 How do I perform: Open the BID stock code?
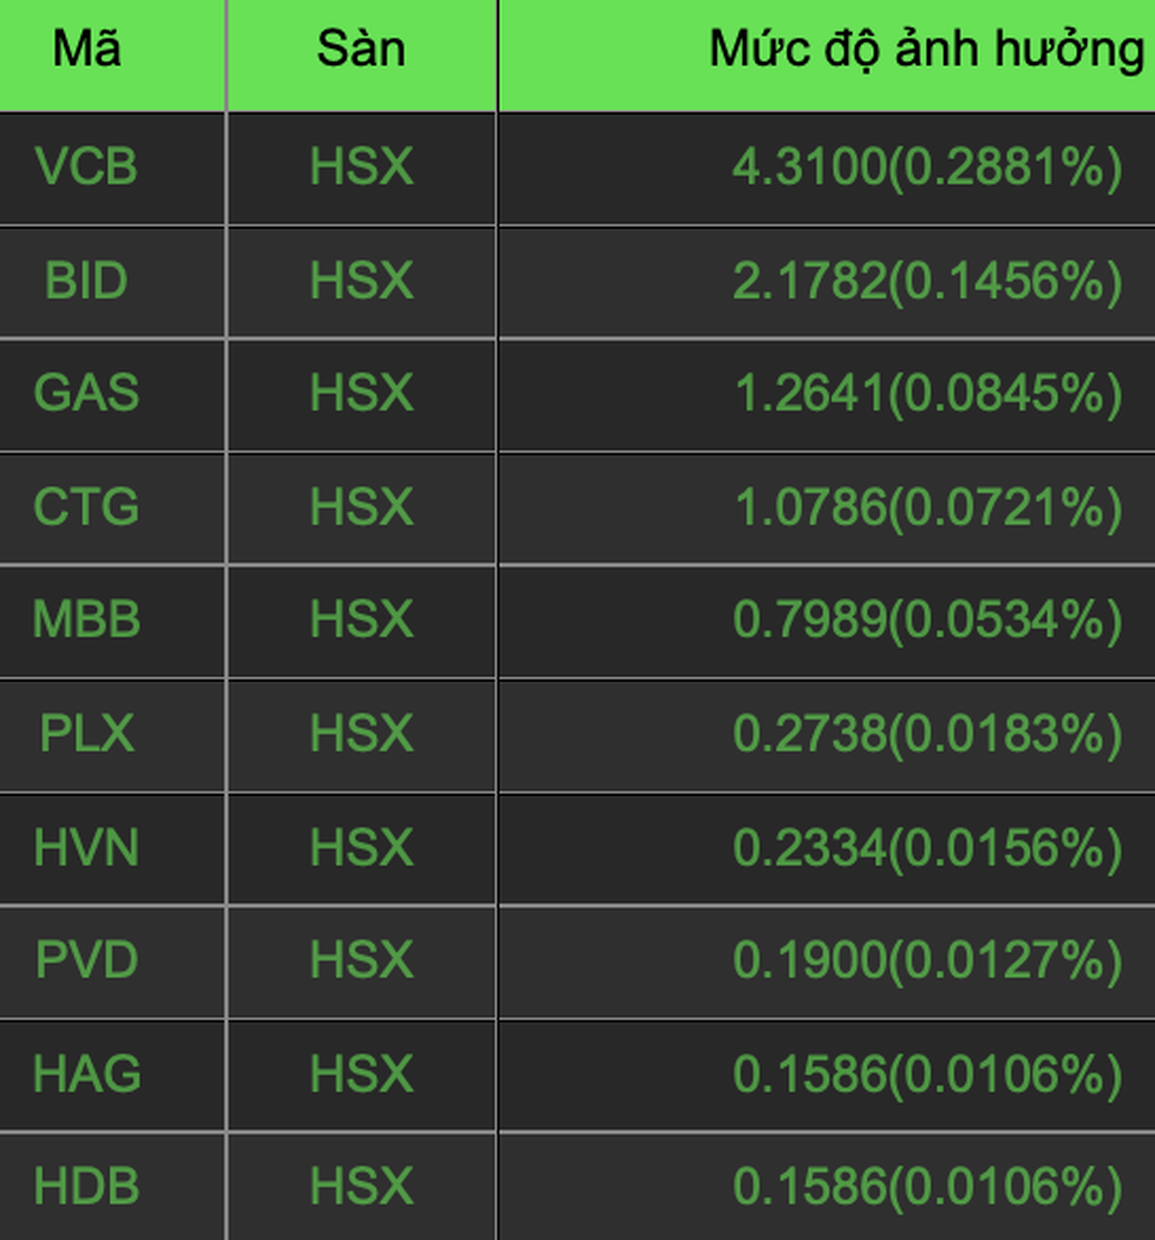(x=86, y=280)
